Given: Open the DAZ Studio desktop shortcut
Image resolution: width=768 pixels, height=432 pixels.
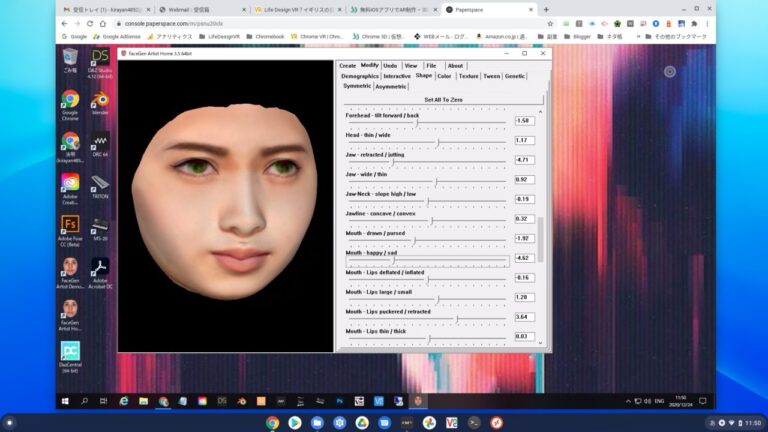Looking at the screenshot, I should coord(100,63).
